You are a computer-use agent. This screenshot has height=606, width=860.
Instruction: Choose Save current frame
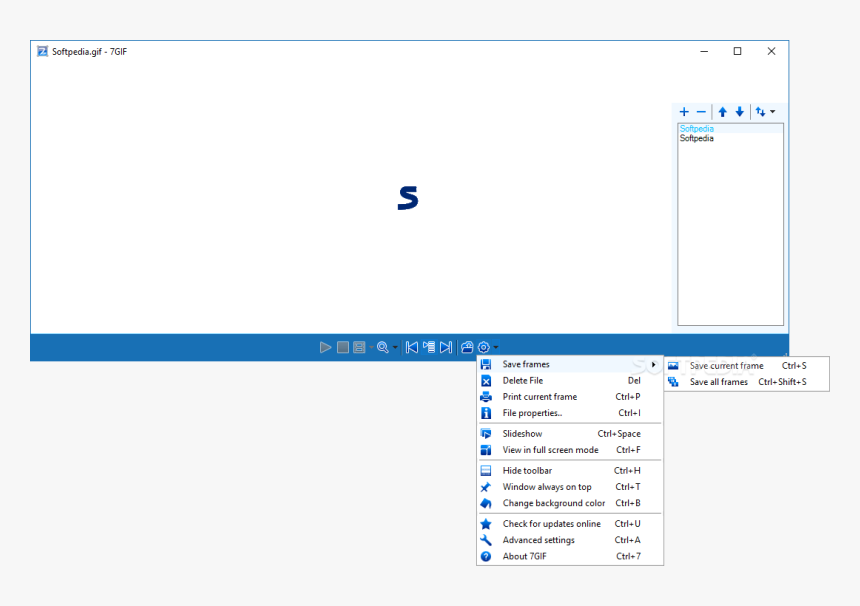click(746, 366)
